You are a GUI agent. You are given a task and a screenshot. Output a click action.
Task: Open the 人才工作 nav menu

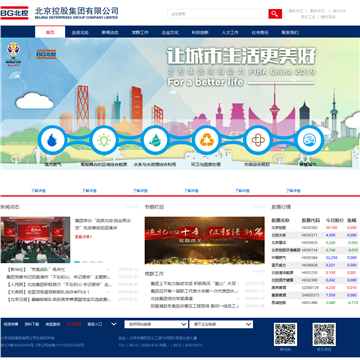click(230, 33)
